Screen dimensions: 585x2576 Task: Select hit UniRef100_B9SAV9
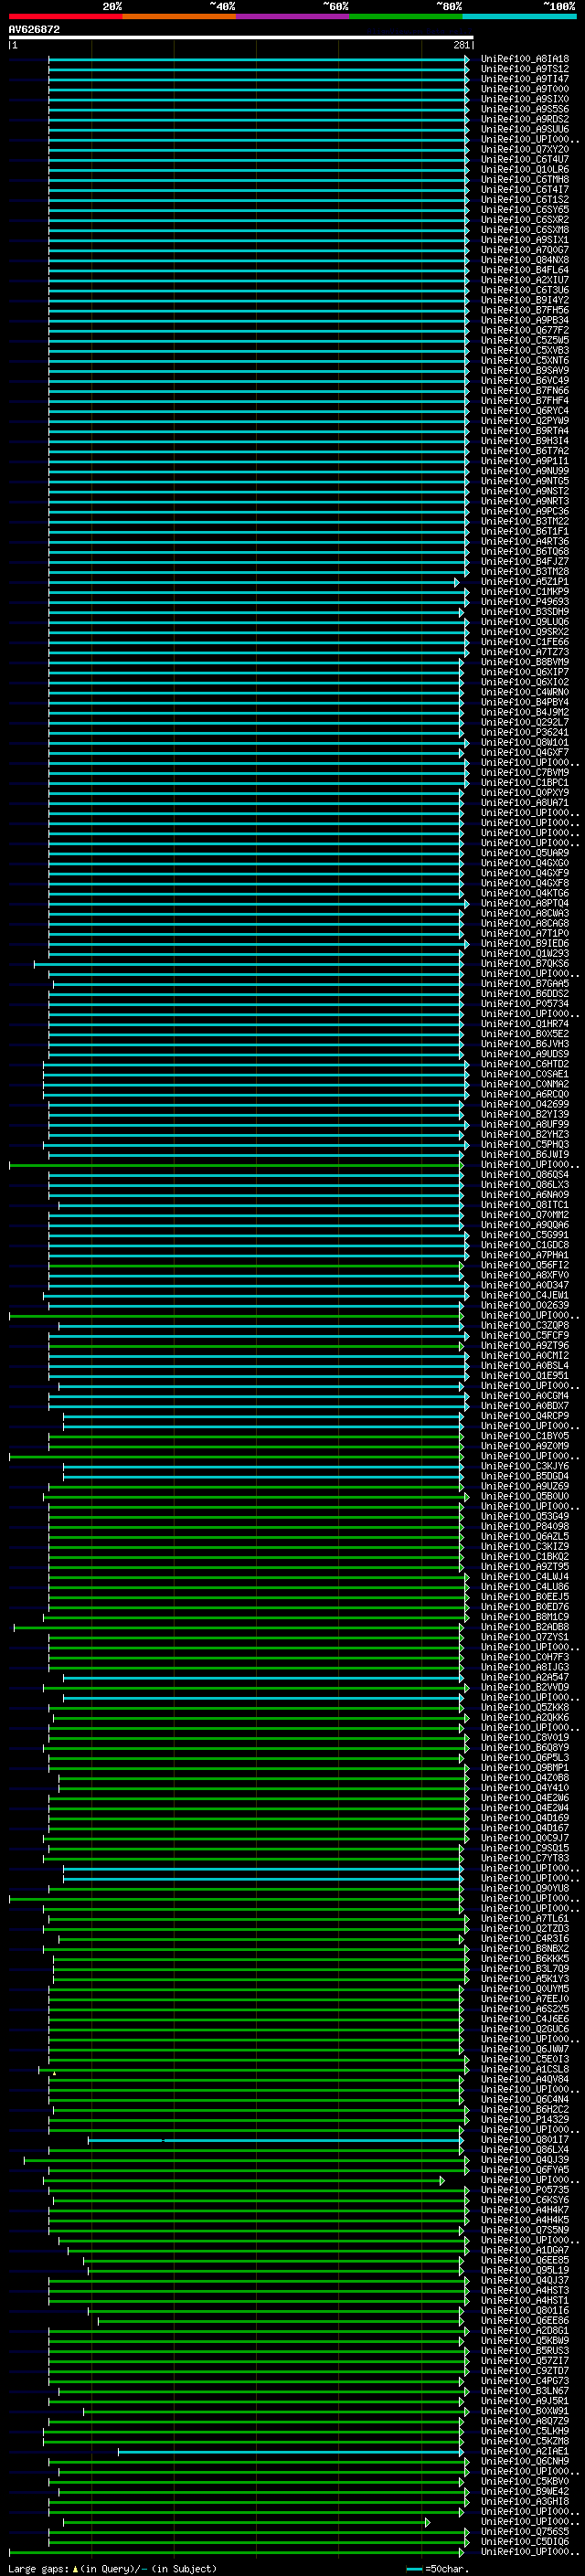pyautogui.click(x=525, y=370)
